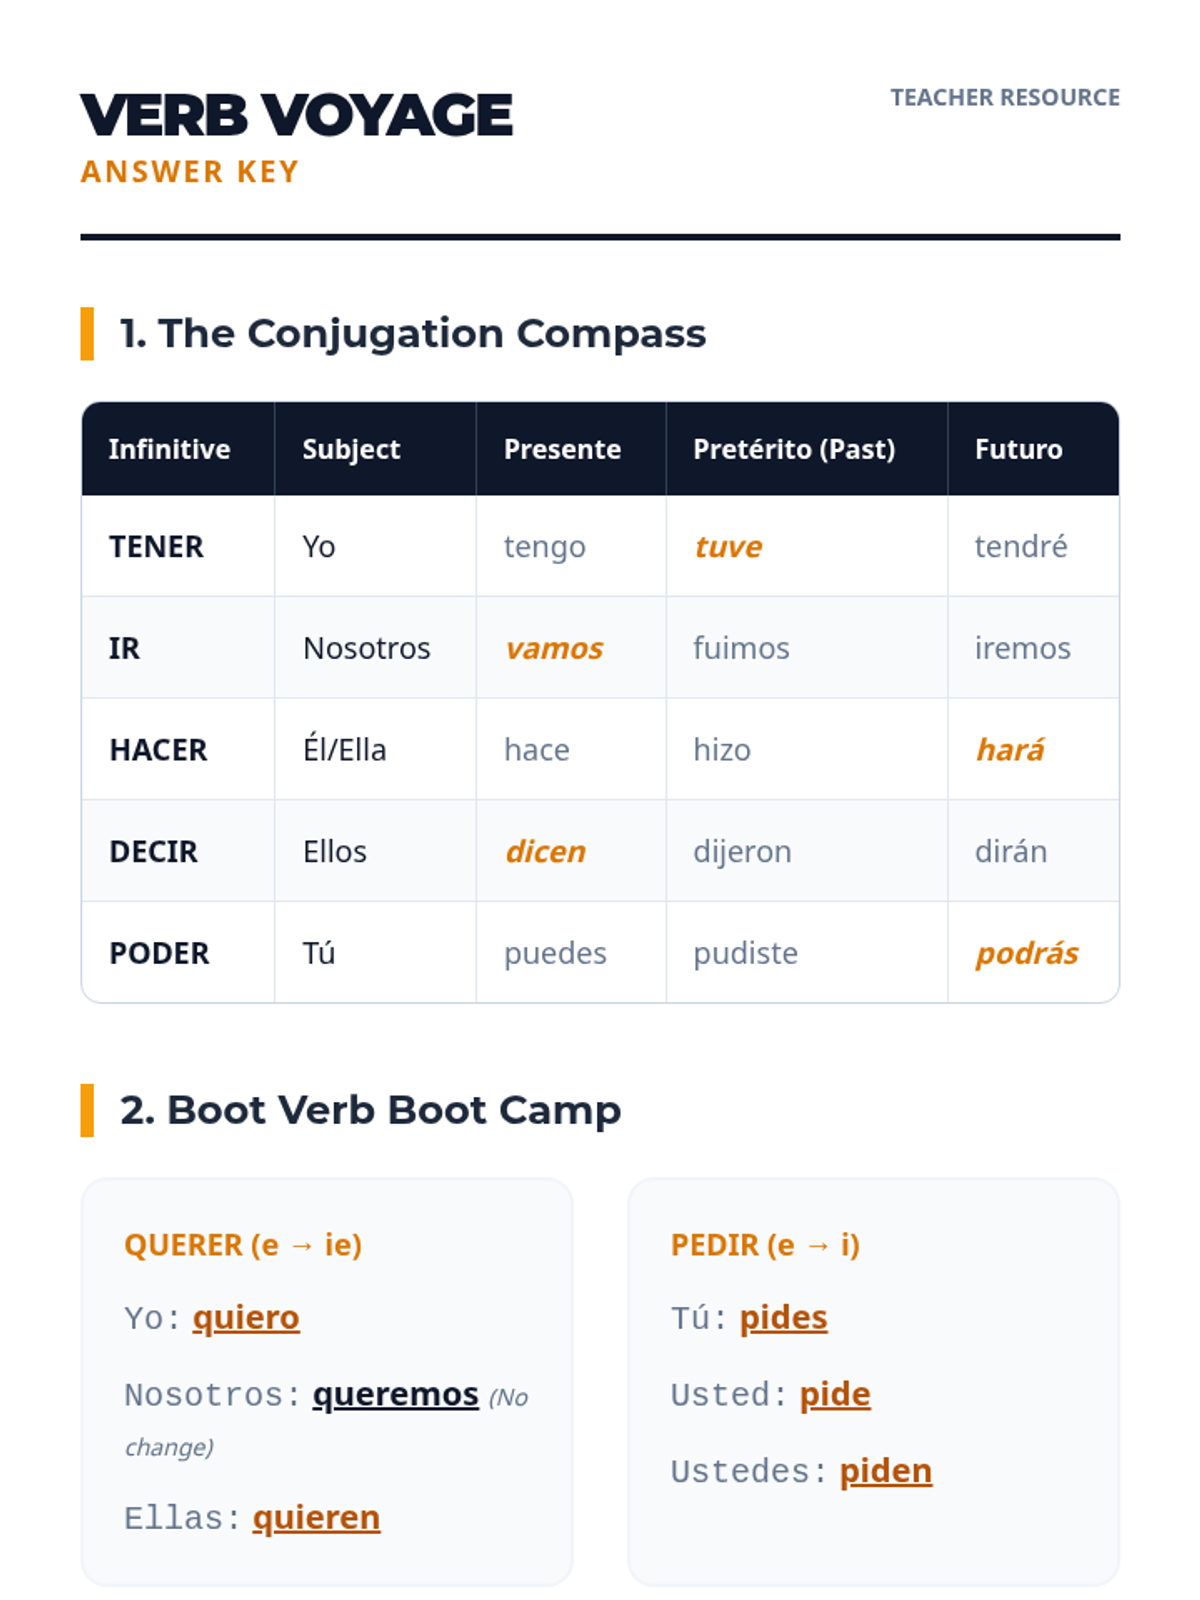The width and height of the screenshot is (1200, 1600).
Task: Click the PODER infinitive cell
Action: coord(159,954)
